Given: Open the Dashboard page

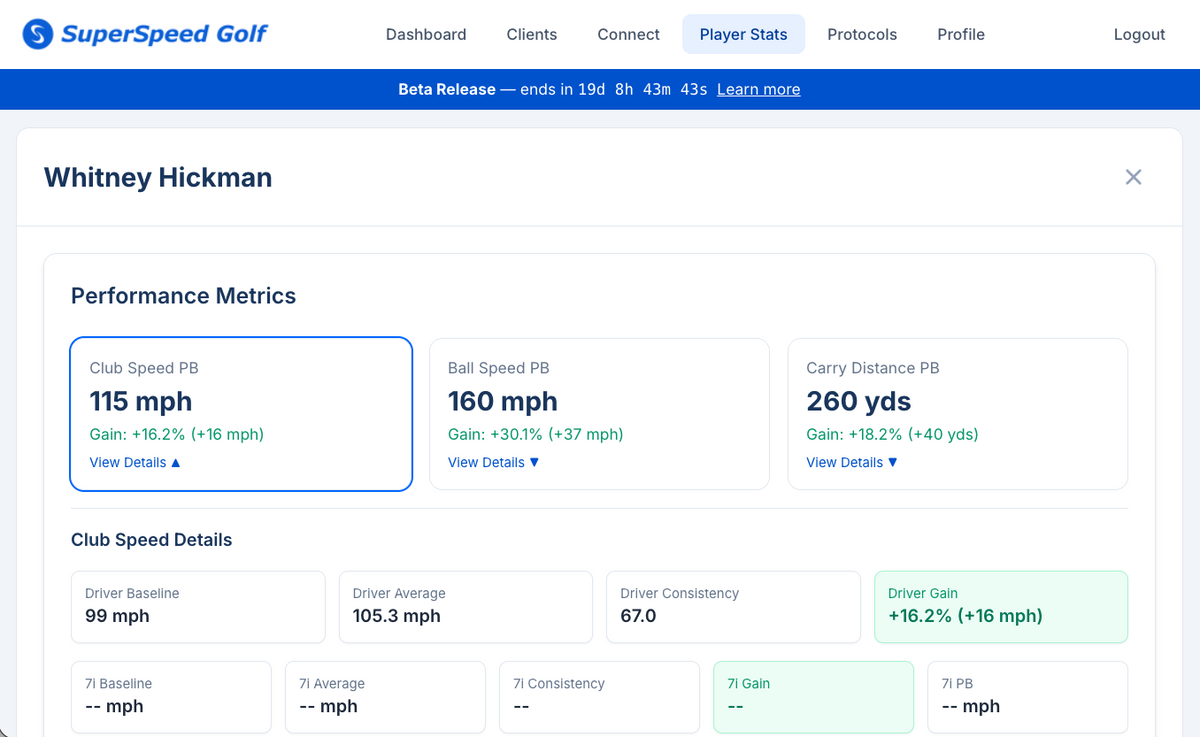Looking at the screenshot, I should (x=426, y=34).
